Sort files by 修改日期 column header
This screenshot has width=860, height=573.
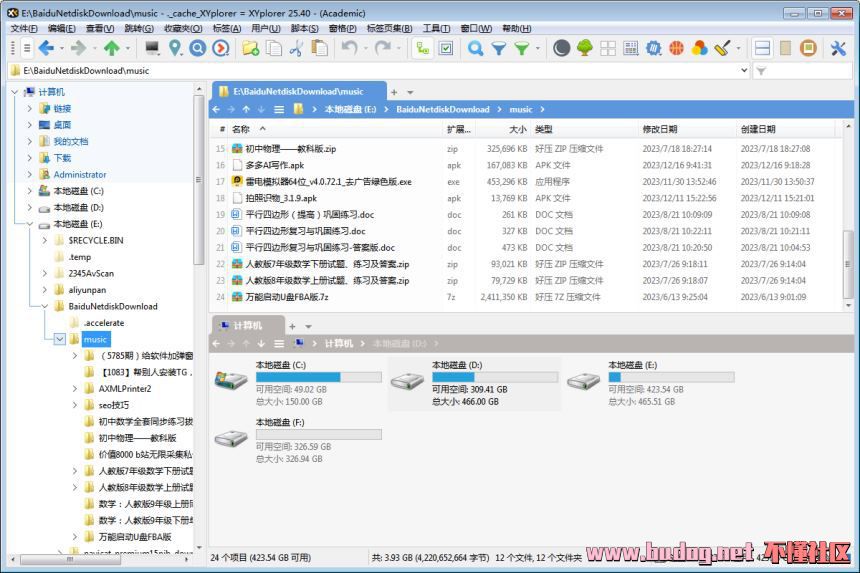(x=660, y=129)
